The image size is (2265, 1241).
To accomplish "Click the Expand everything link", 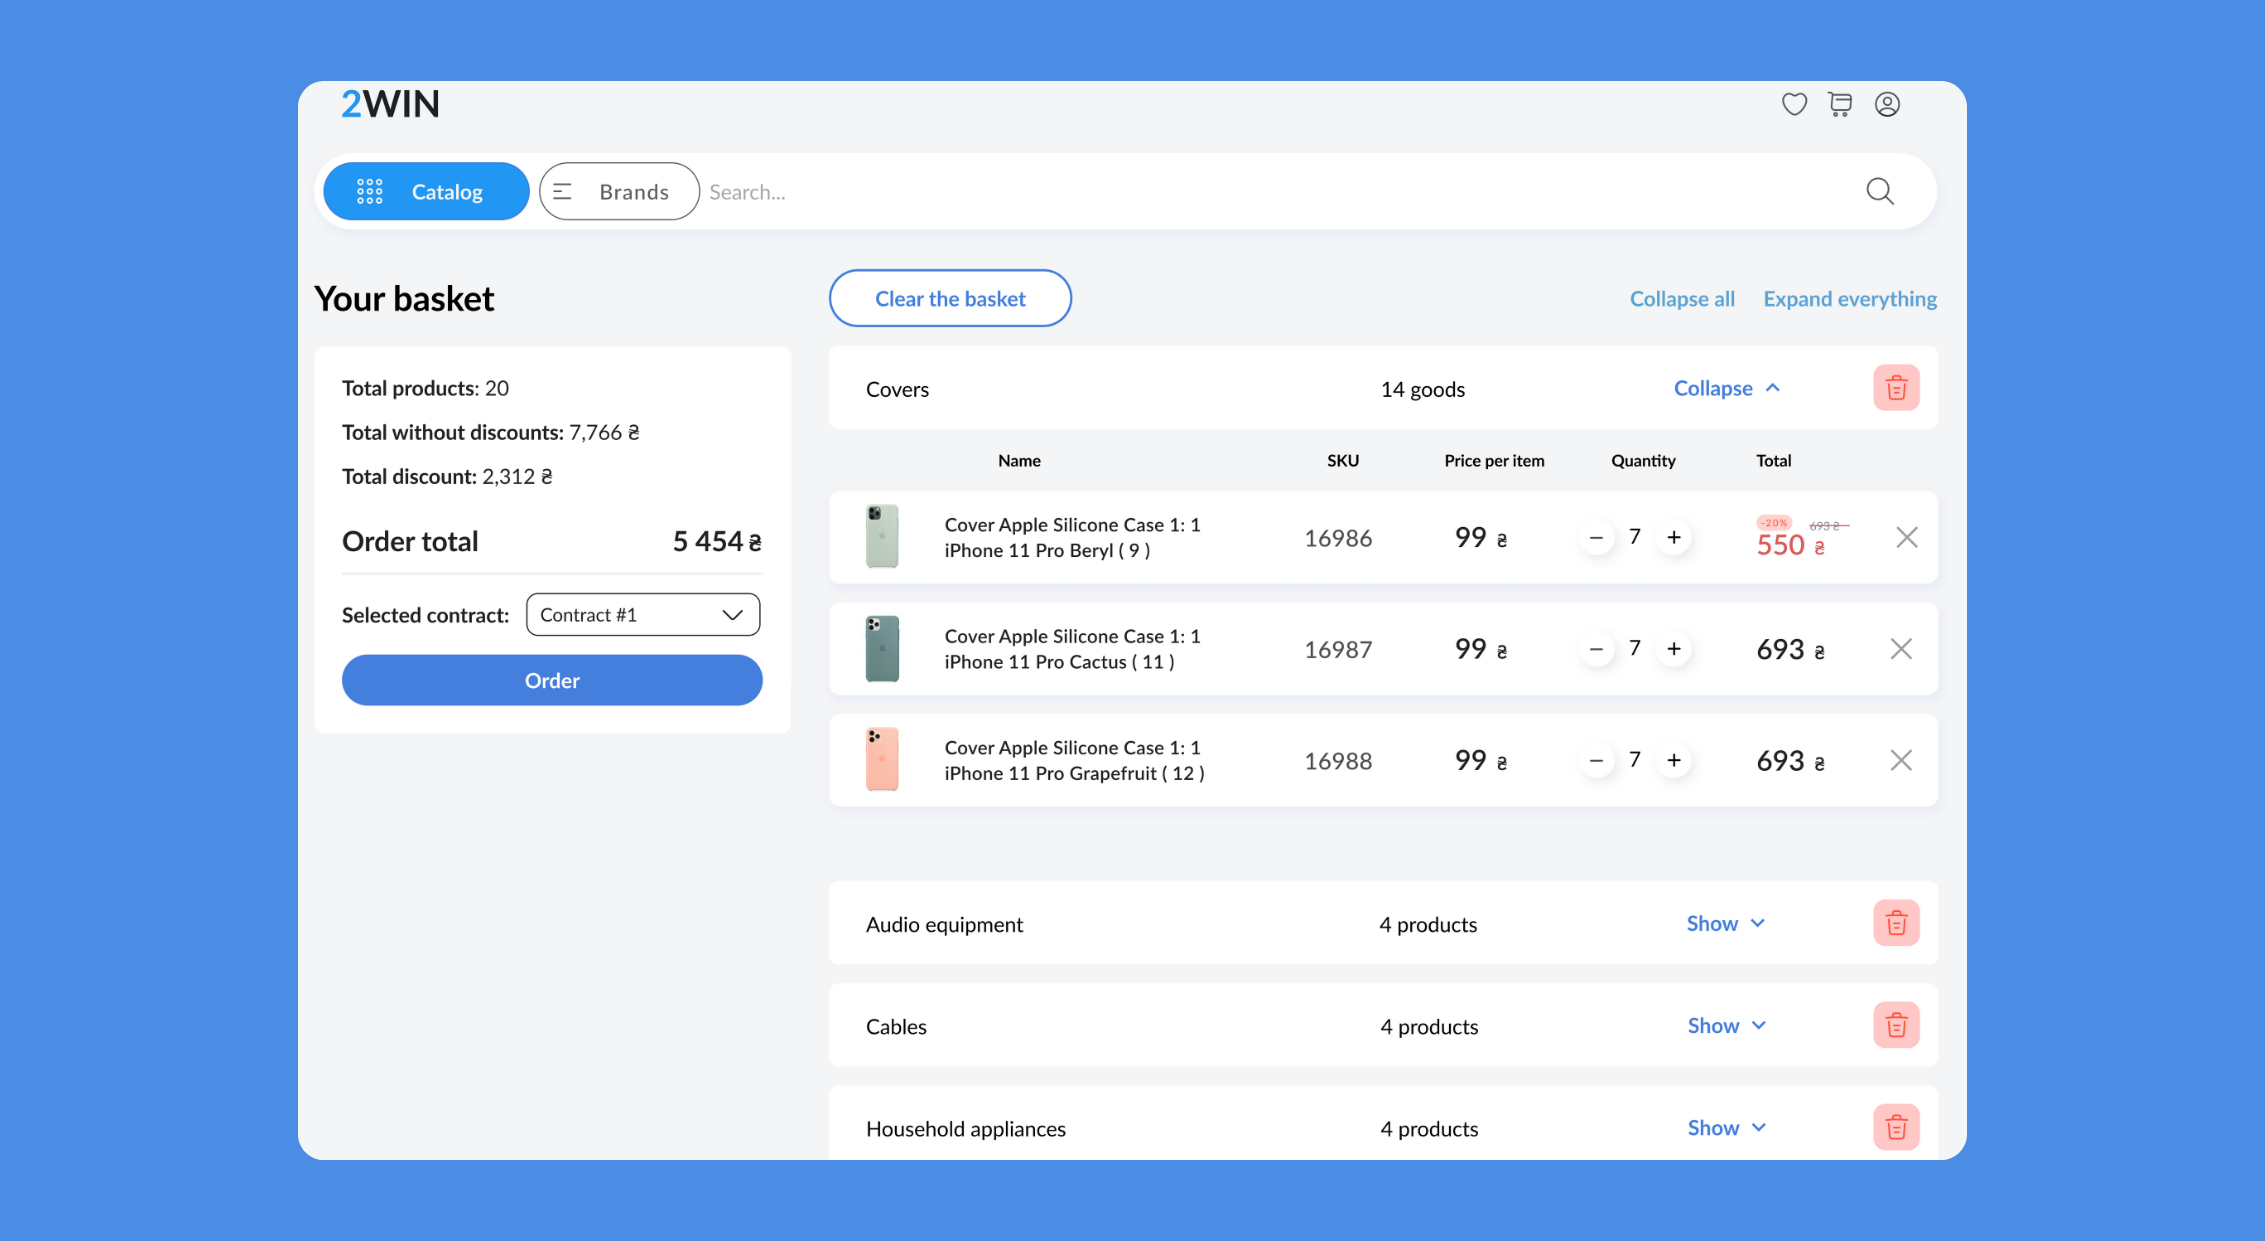I will coord(1850,298).
